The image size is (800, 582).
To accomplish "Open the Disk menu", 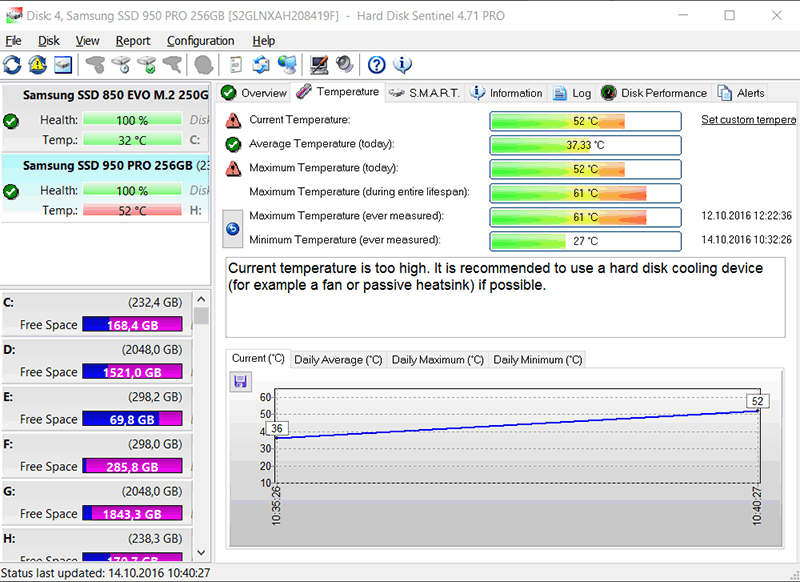I will [49, 41].
